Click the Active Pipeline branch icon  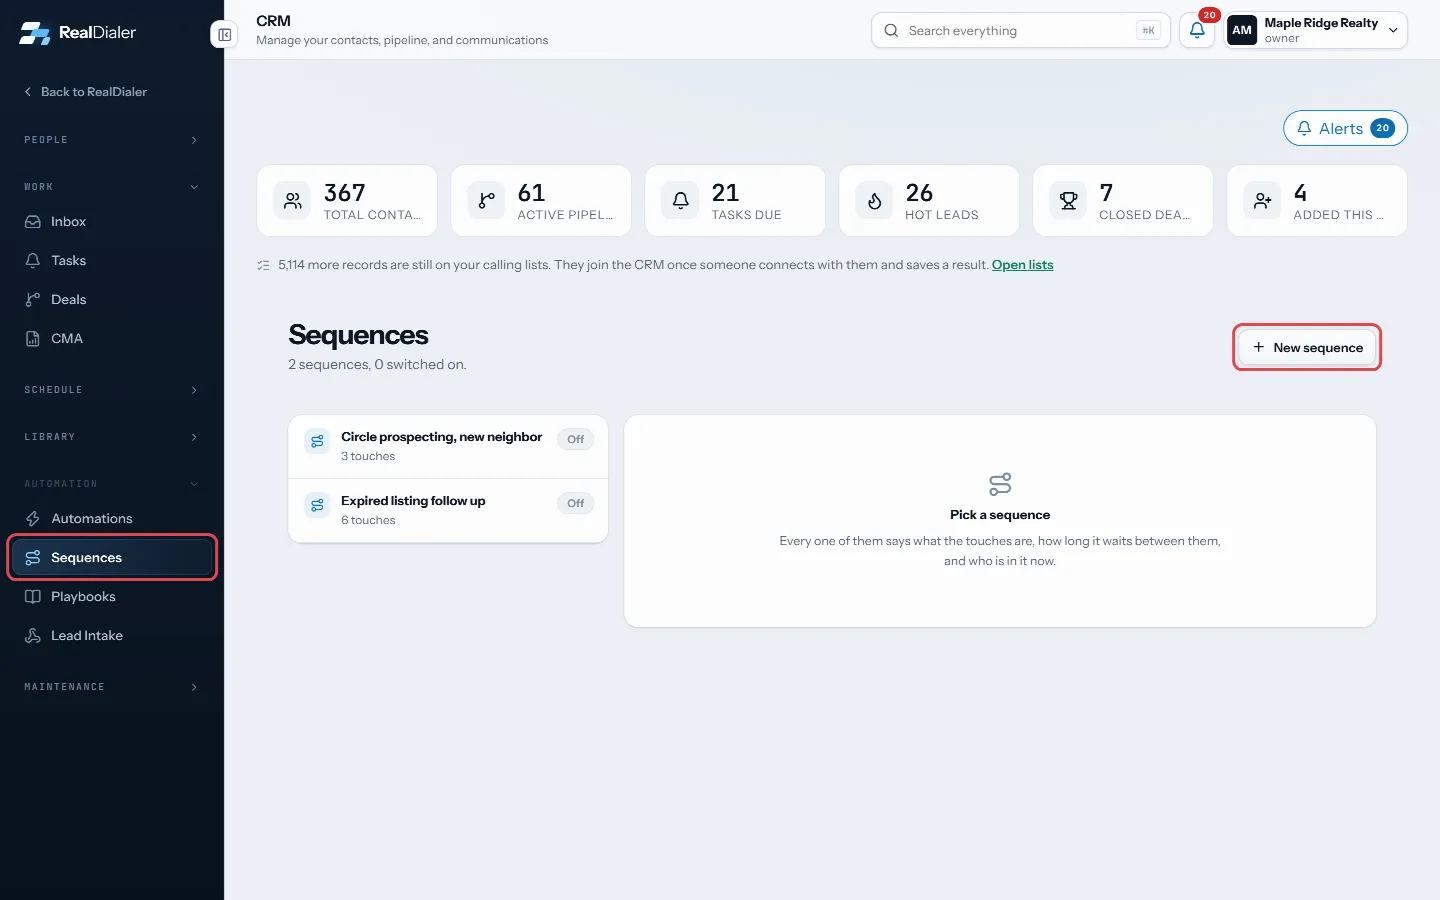pos(486,201)
